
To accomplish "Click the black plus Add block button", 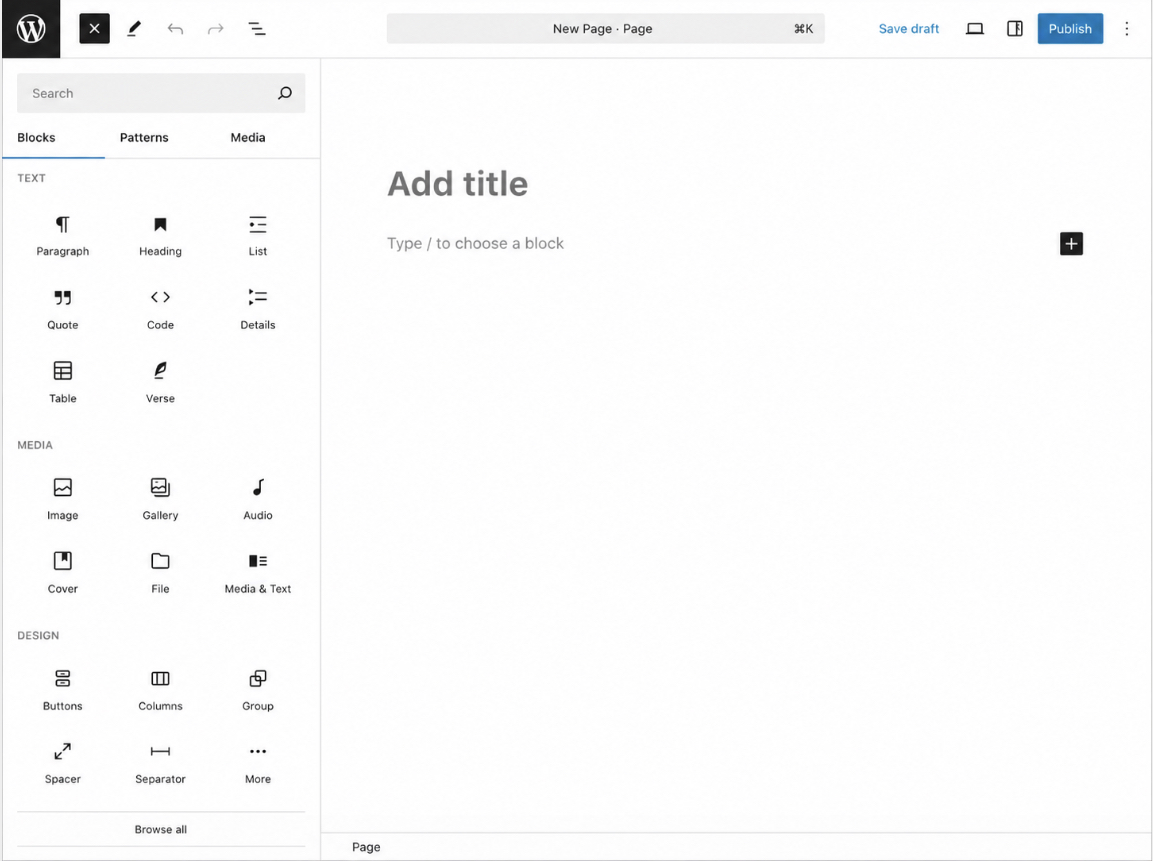I will pyautogui.click(x=1071, y=243).
